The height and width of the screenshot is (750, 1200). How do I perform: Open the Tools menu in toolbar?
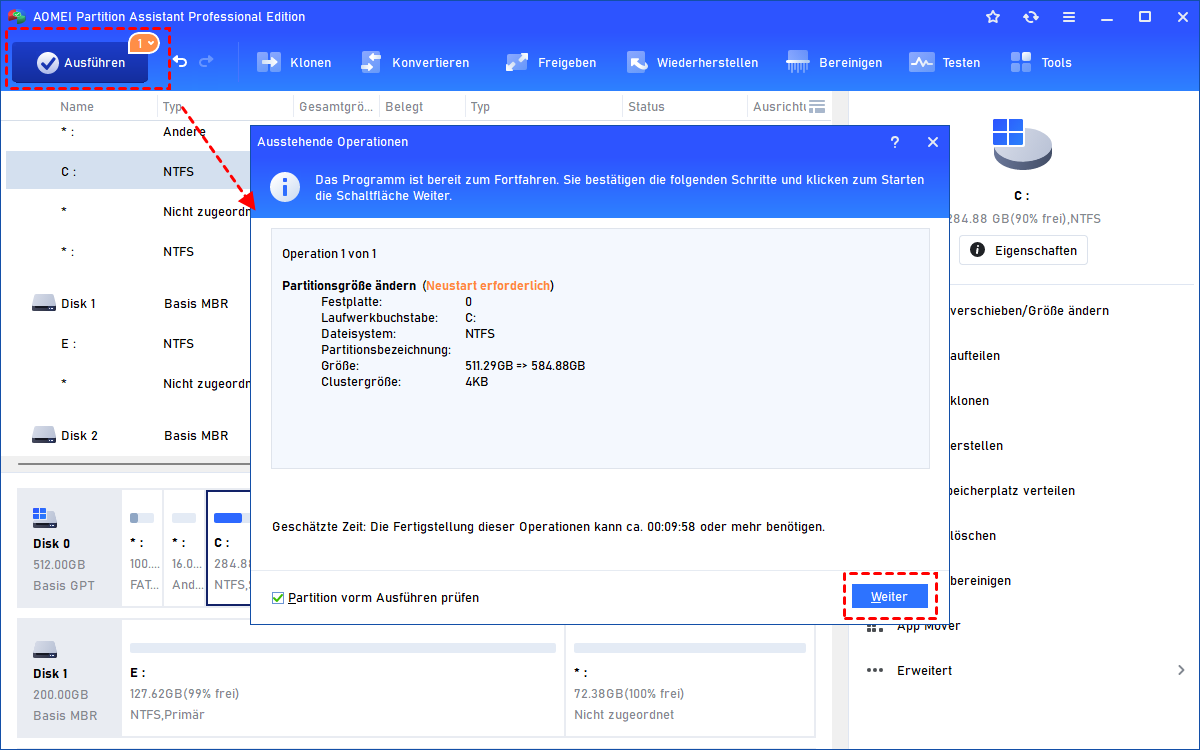point(1041,62)
